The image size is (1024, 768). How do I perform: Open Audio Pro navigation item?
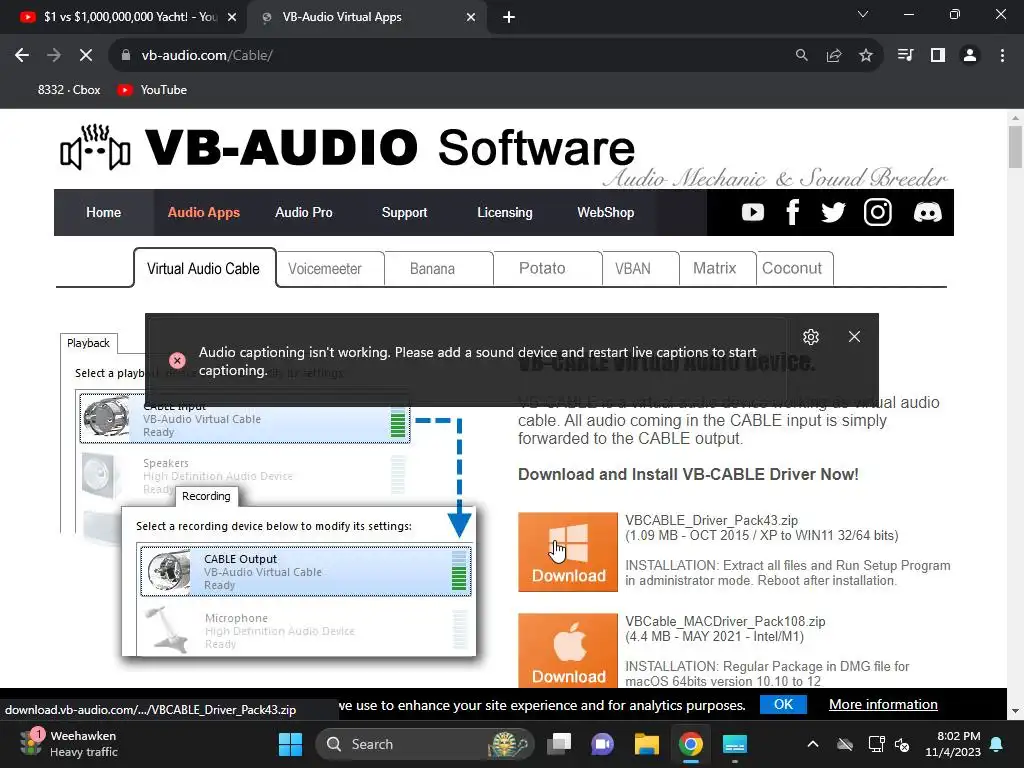pos(304,212)
